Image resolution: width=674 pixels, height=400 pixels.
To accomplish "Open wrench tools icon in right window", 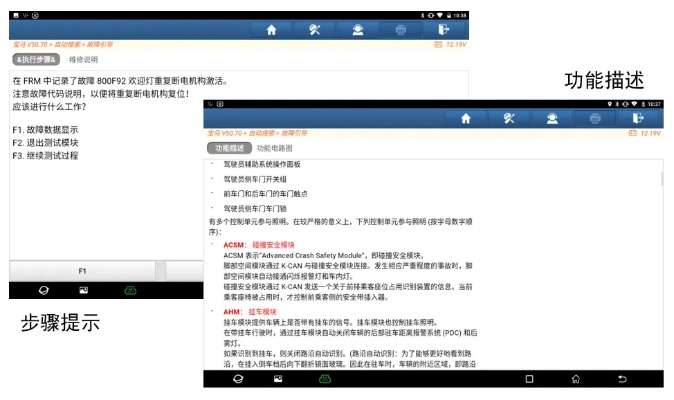I will click(x=509, y=118).
